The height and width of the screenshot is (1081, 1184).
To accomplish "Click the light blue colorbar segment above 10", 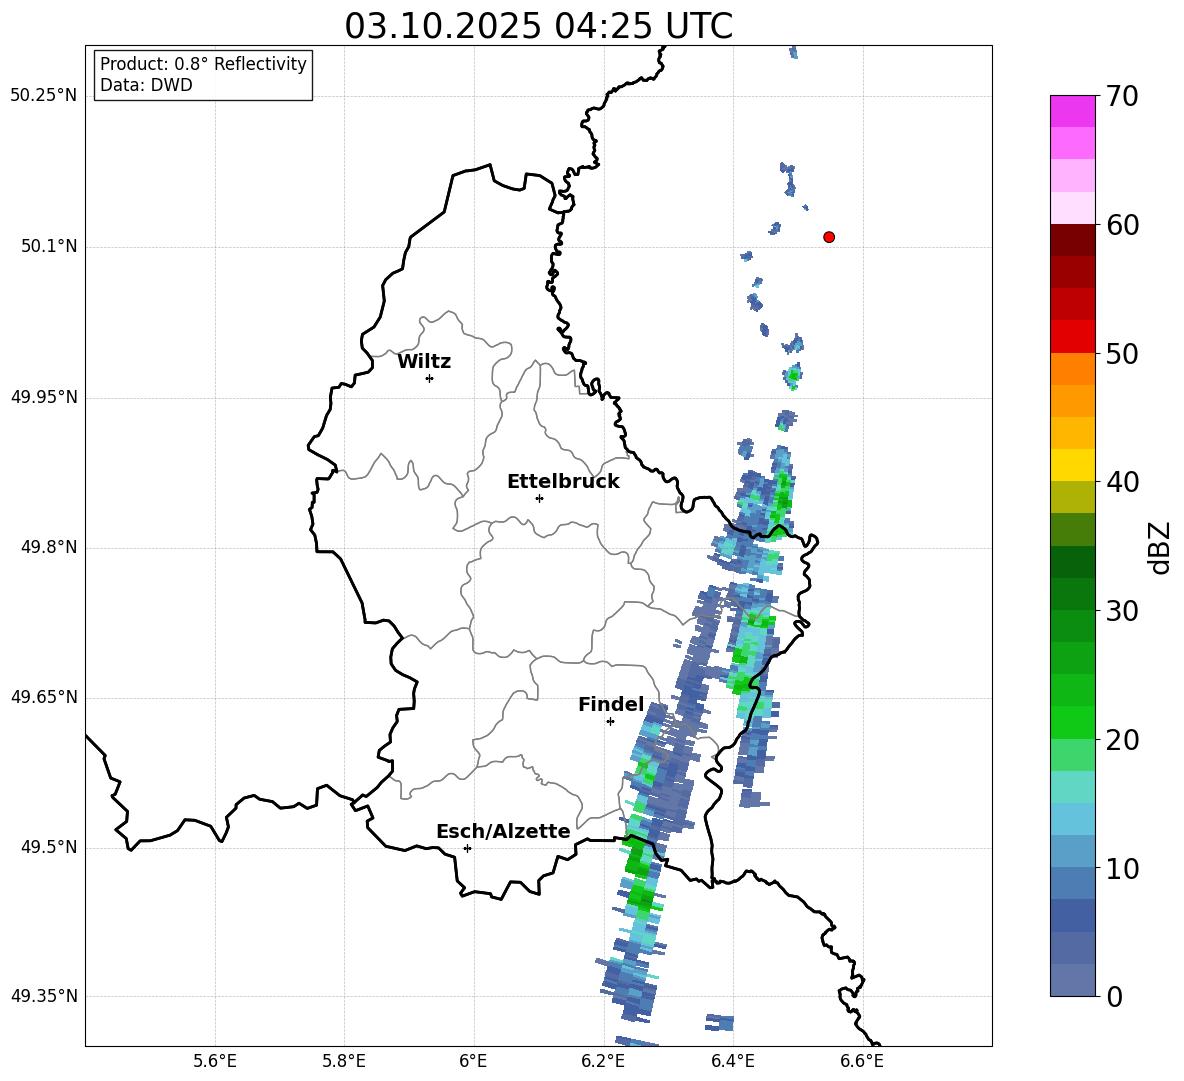I will [1072, 819].
